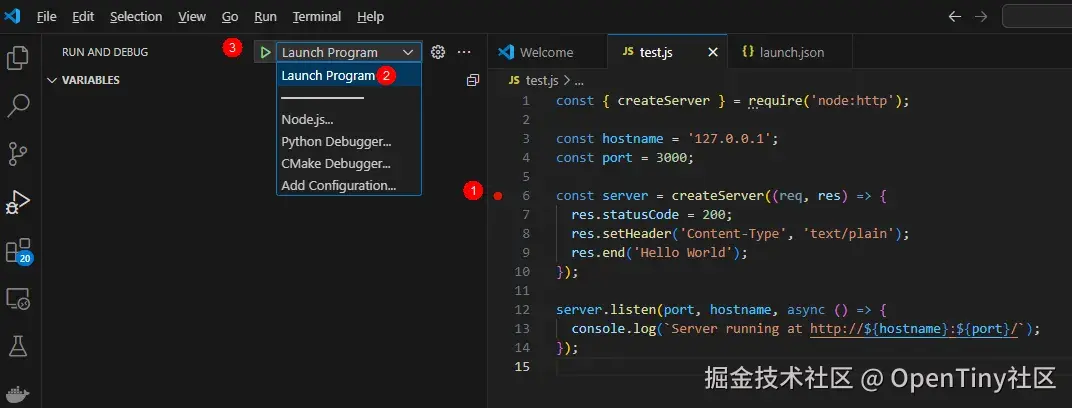Image resolution: width=1072 pixels, height=408 pixels.
Task: Switch to the Welcome tab
Action: (547, 52)
